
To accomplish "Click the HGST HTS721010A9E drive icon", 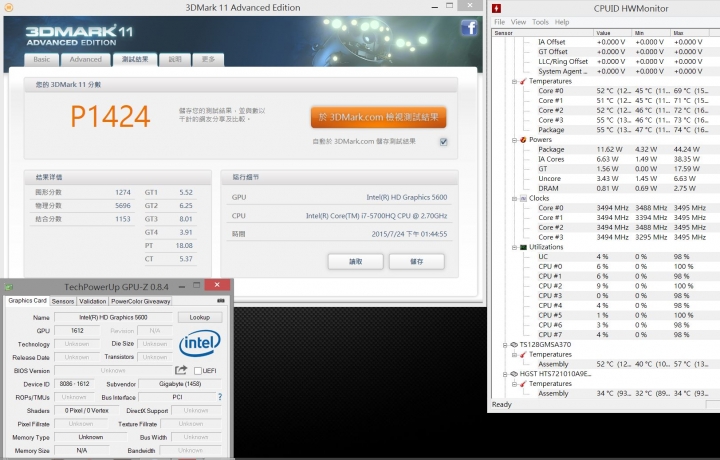I will 514,374.
